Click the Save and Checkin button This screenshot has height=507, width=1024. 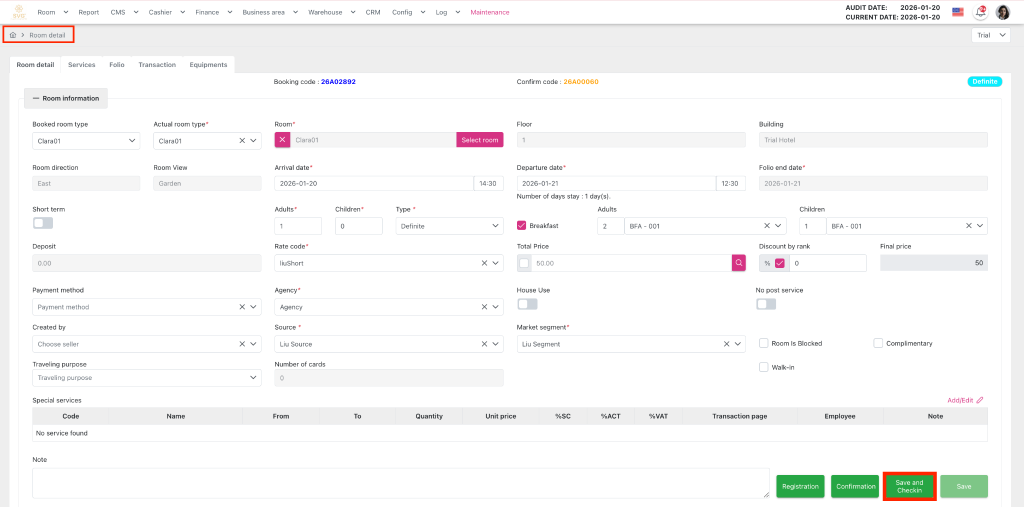[x=908, y=486]
